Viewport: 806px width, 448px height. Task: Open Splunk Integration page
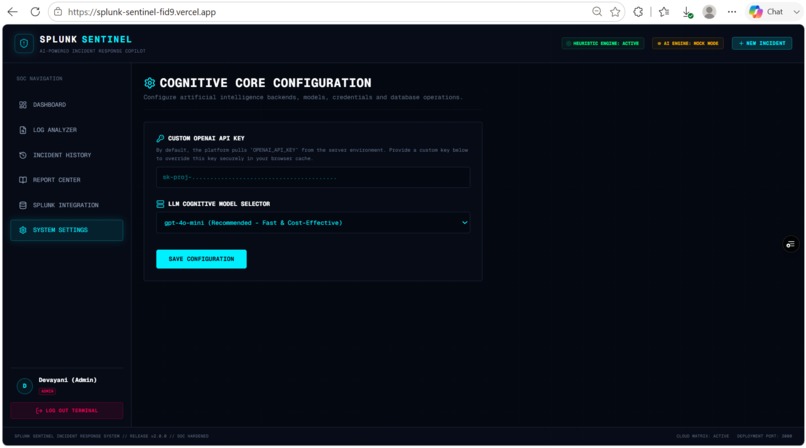click(66, 205)
